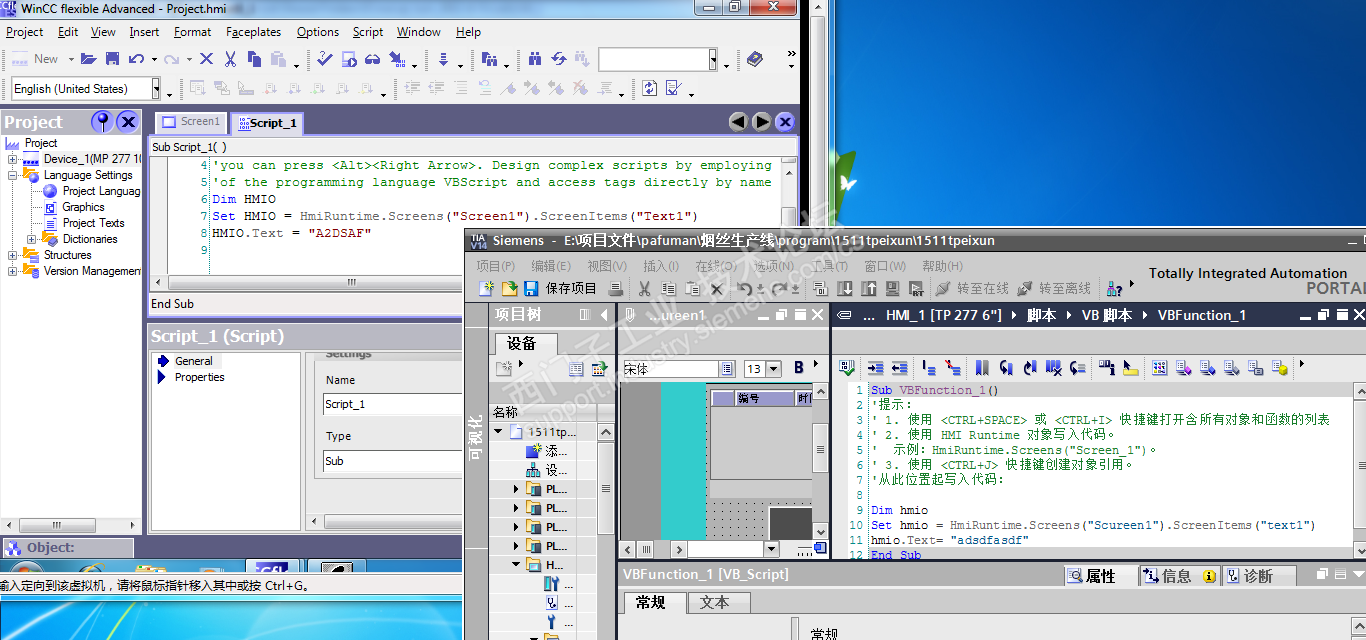
Task: Click the print icon in TIA Portal toolbar
Action: pyautogui.click(x=616, y=288)
